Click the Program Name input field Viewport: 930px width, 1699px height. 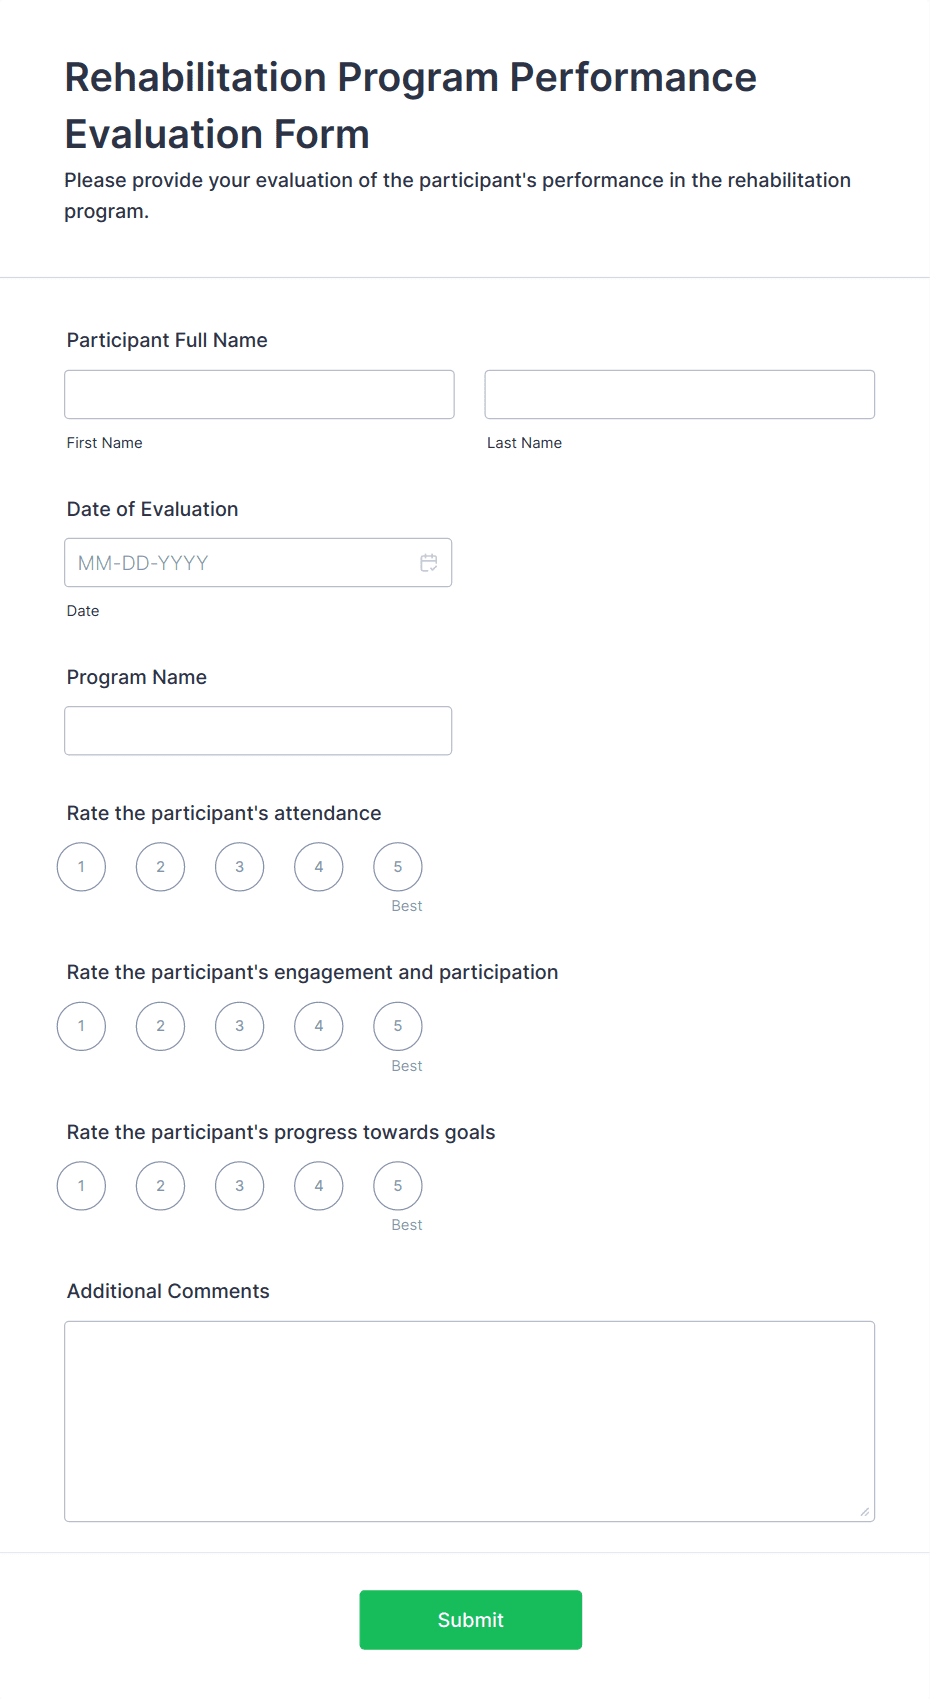pyautogui.click(x=258, y=730)
